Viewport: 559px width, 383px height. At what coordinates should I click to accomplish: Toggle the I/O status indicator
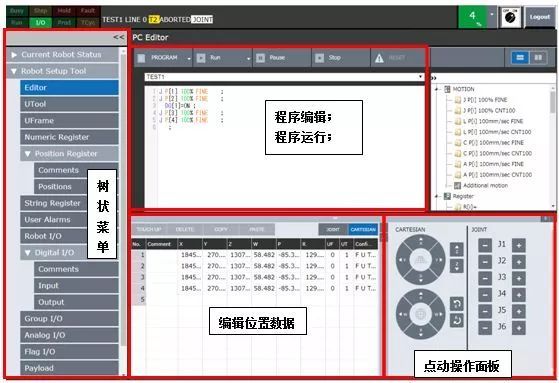click(41, 23)
